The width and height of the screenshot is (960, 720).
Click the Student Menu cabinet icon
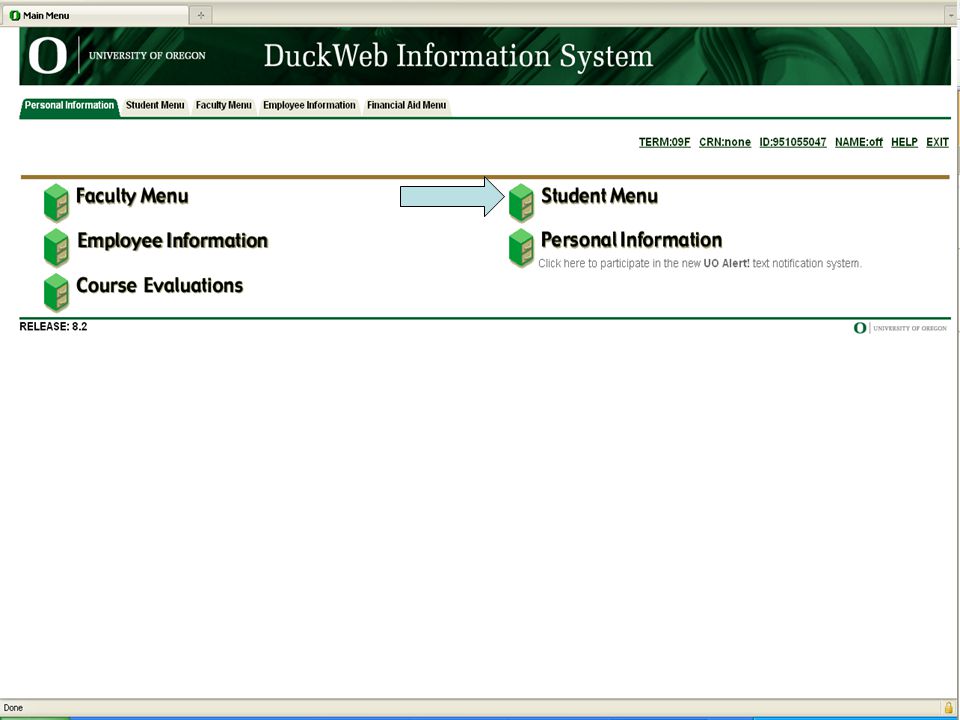pos(521,203)
